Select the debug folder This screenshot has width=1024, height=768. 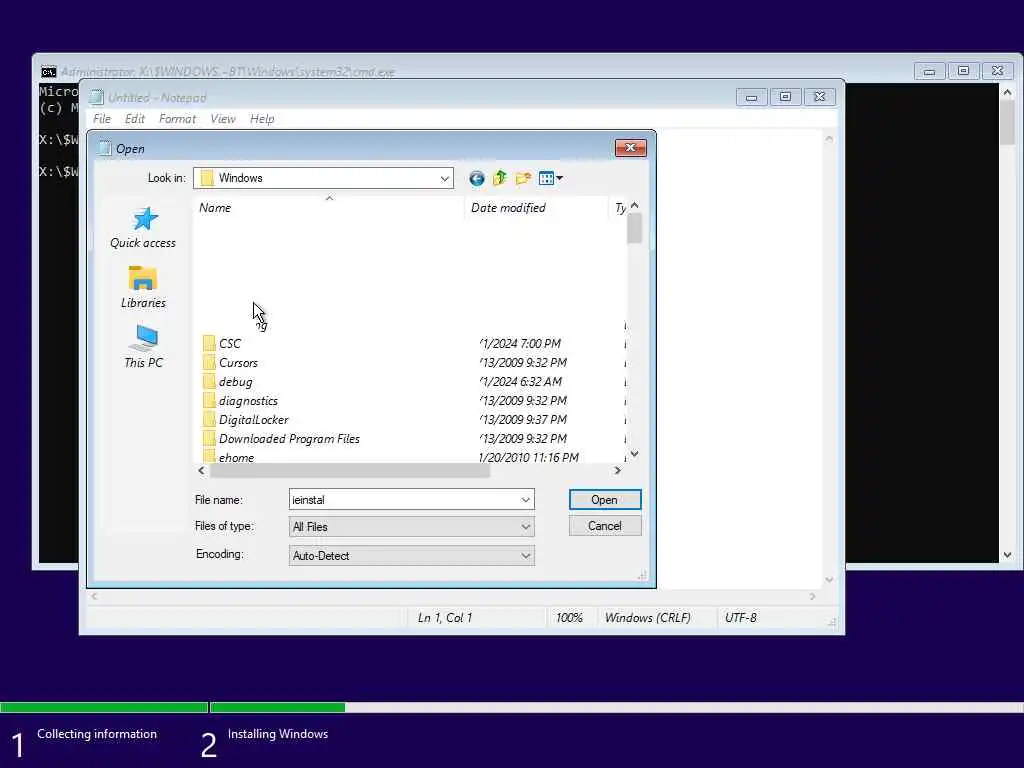click(235, 381)
